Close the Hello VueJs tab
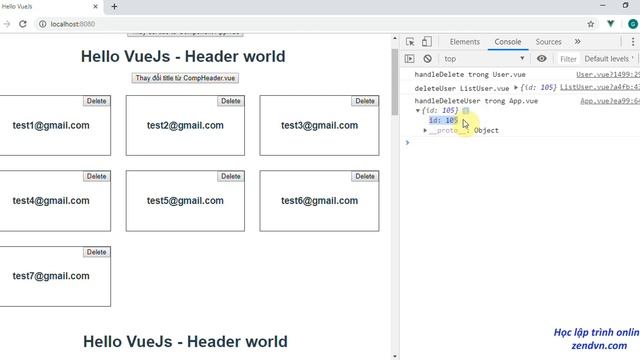 [96, 7]
